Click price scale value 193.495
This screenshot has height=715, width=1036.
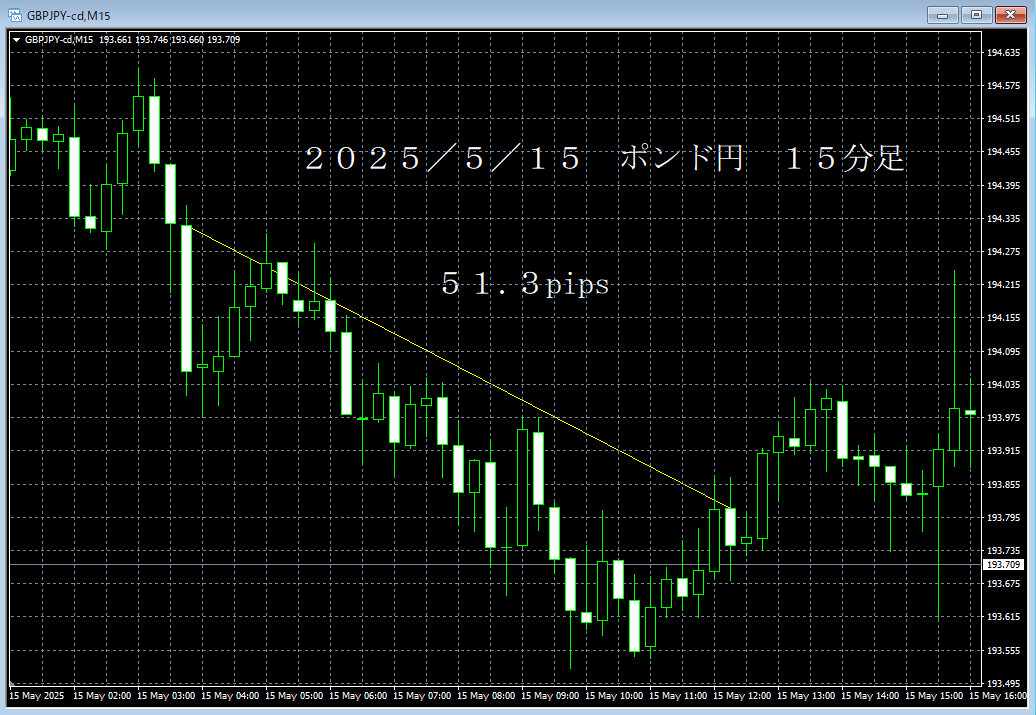[x=1003, y=683]
